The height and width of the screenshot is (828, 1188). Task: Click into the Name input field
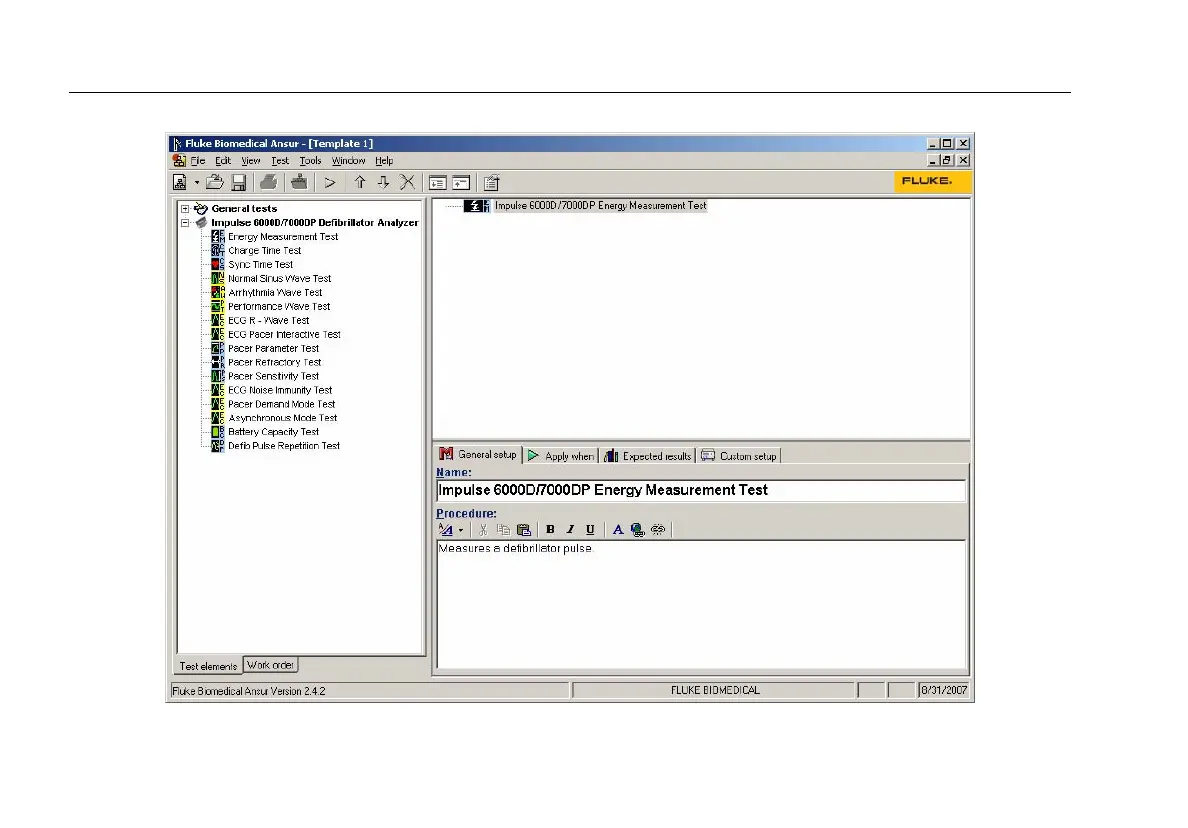701,490
